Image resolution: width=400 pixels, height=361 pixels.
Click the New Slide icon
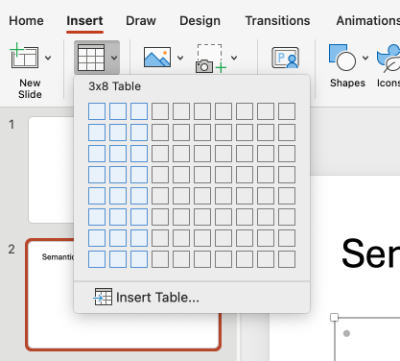tap(24, 56)
